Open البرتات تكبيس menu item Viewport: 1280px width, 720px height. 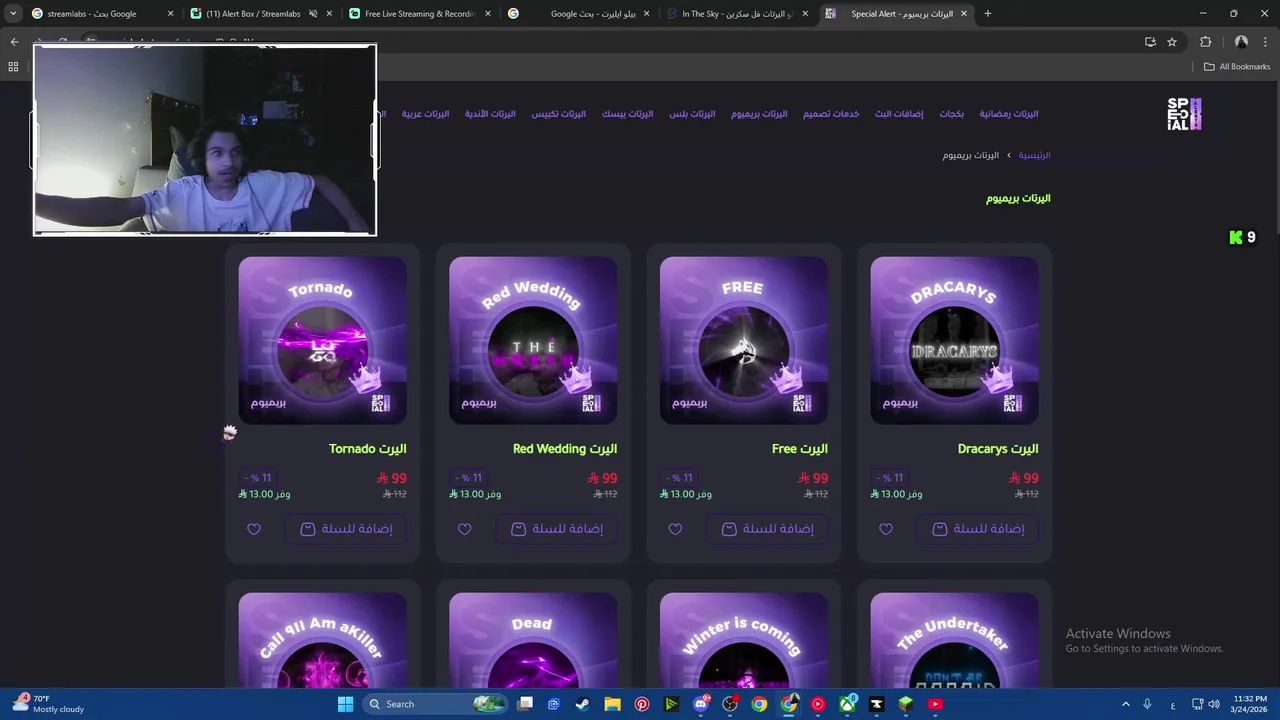pos(559,114)
